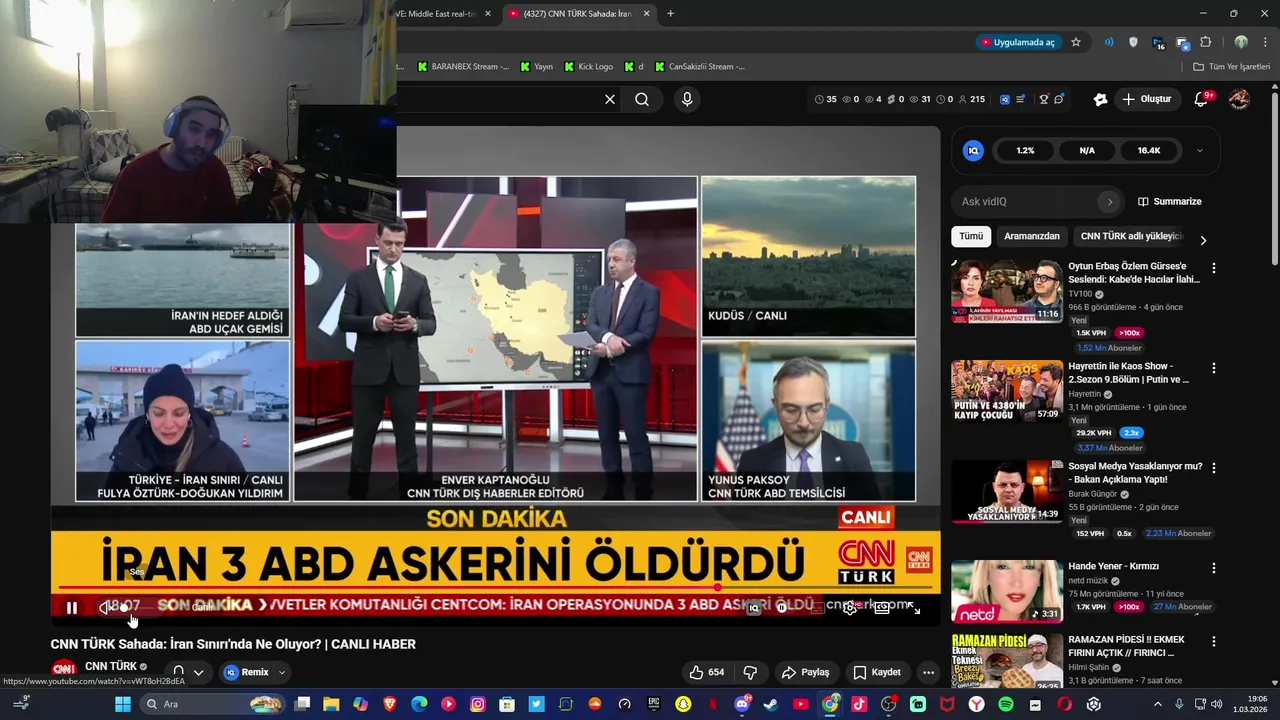Open the video player settings gear
This screenshot has width=1280, height=720.
[849, 607]
